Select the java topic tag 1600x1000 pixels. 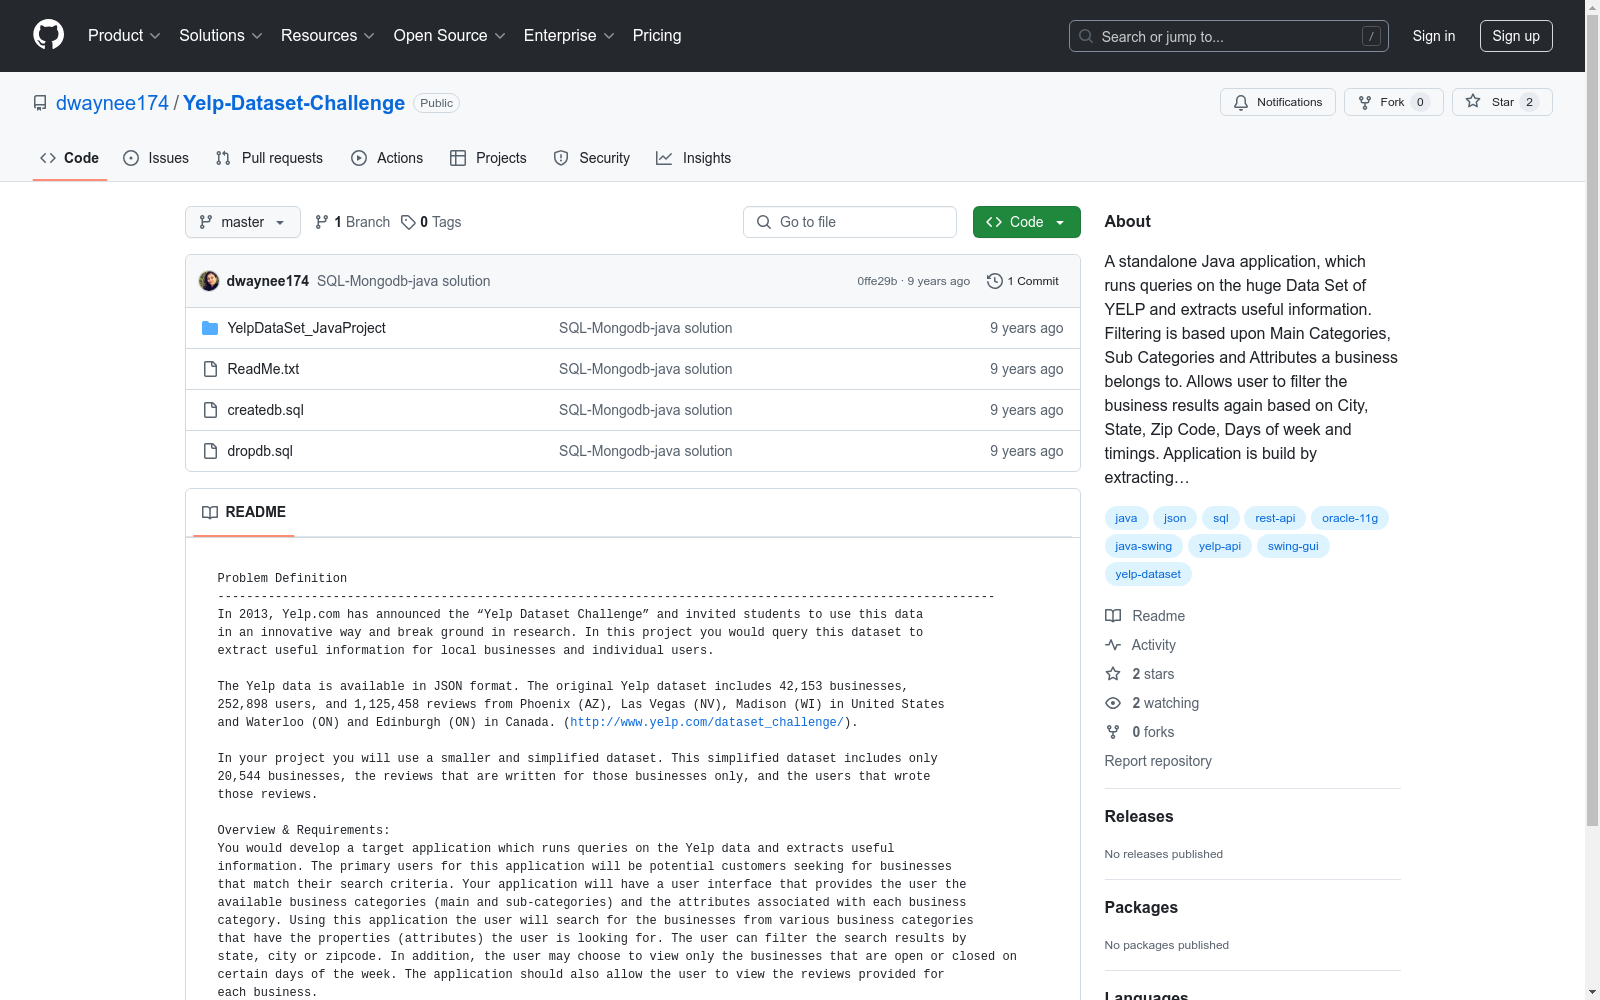(x=1126, y=518)
